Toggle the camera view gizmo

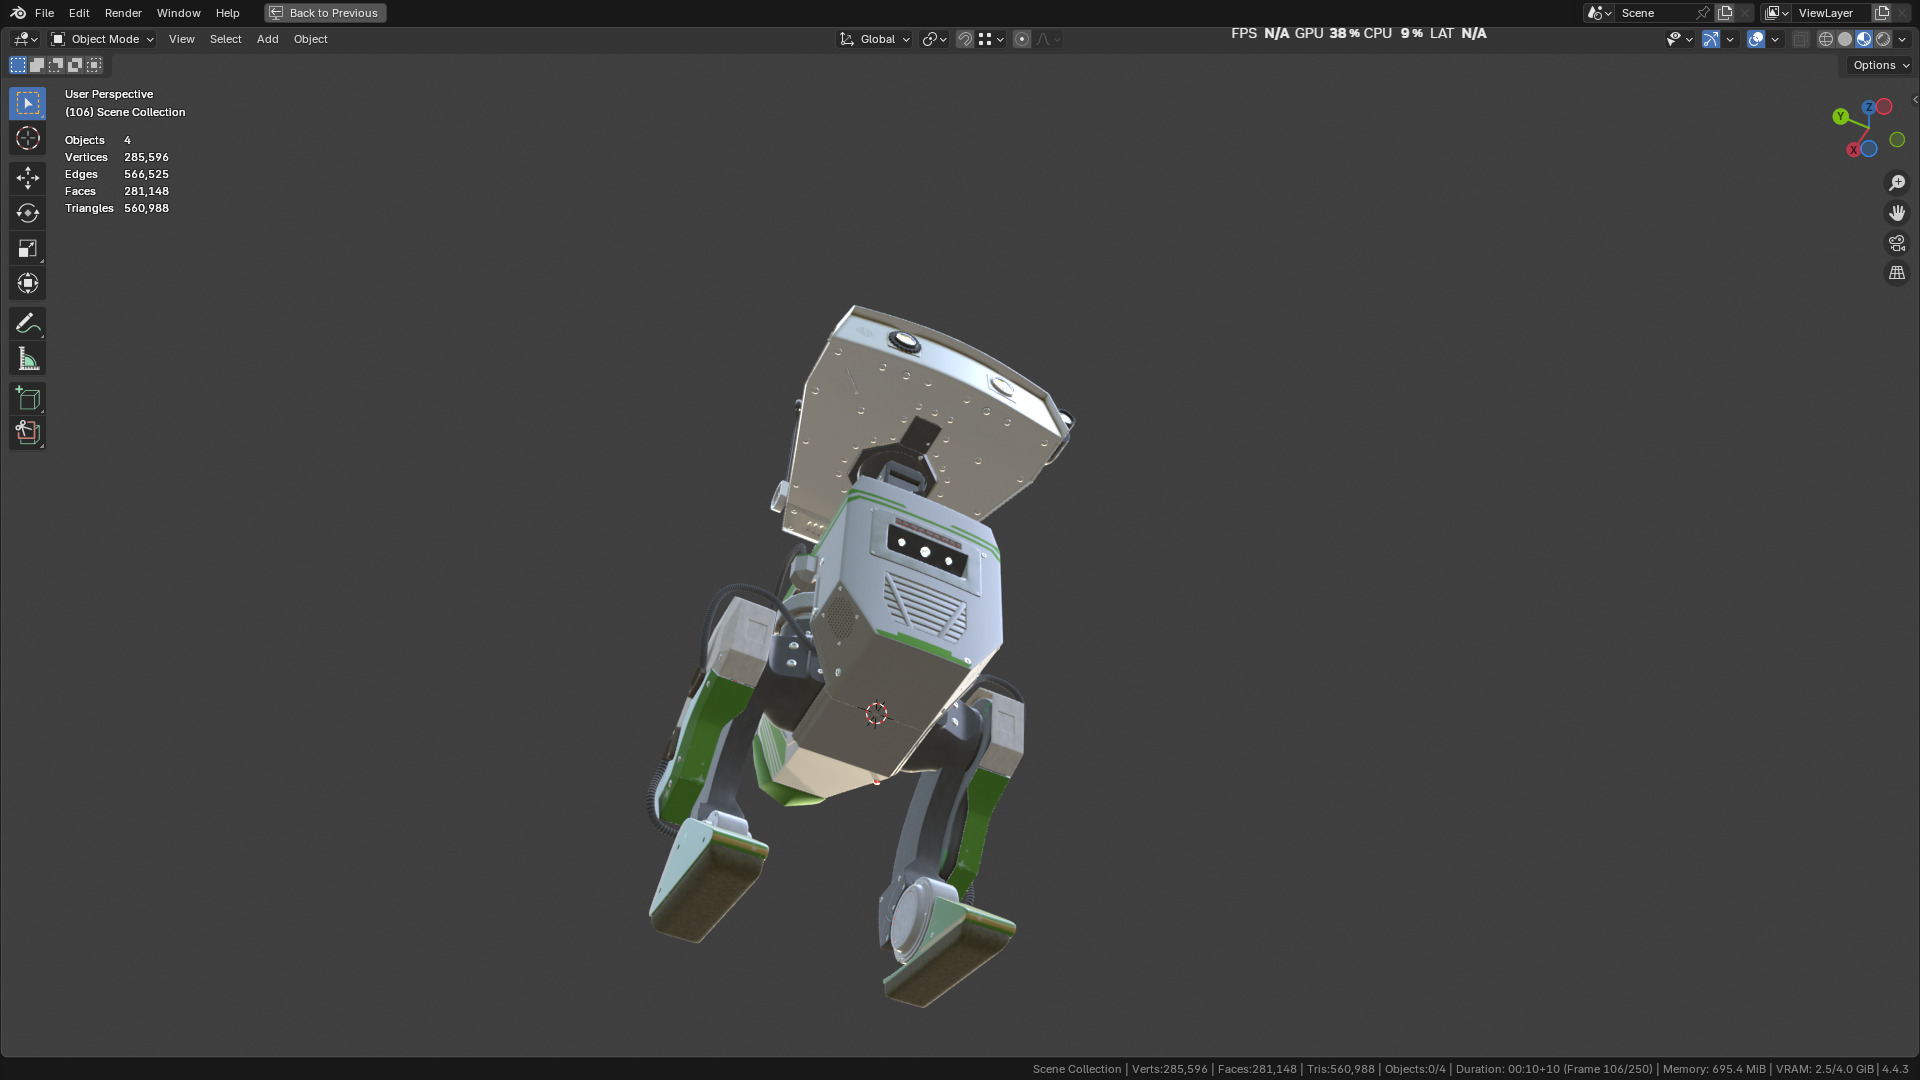point(1897,243)
